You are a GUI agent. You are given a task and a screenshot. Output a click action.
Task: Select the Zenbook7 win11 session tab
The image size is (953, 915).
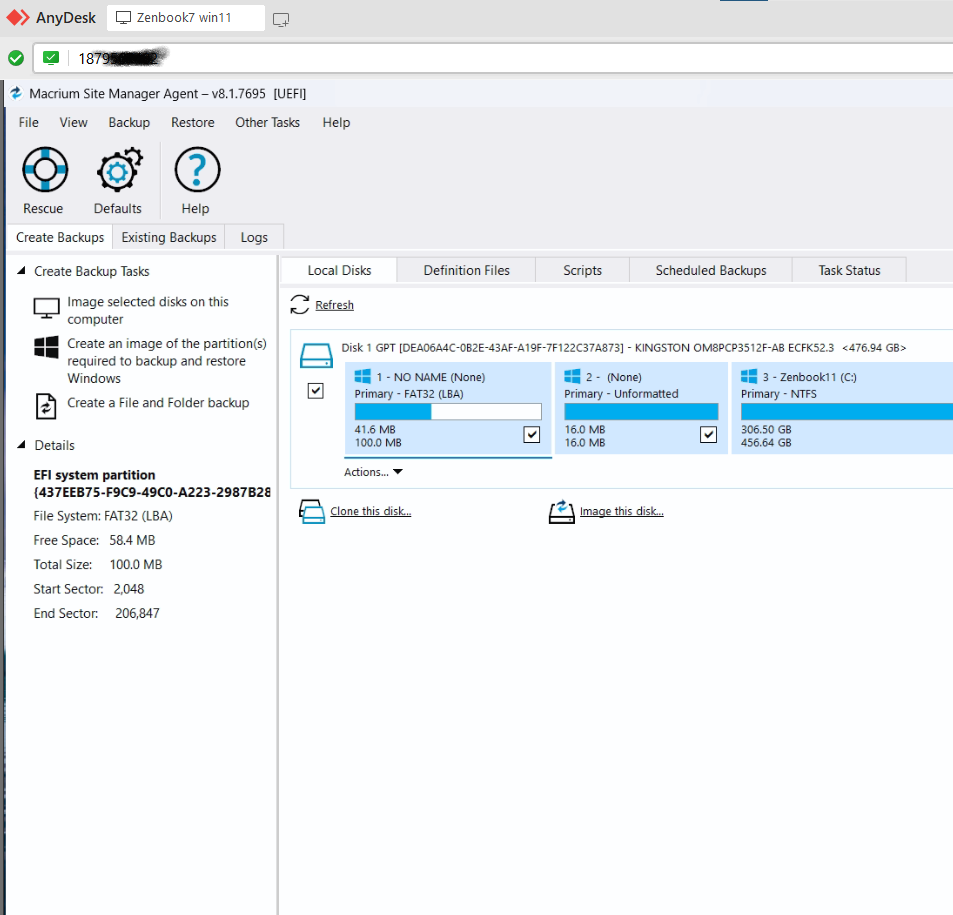[186, 18]
